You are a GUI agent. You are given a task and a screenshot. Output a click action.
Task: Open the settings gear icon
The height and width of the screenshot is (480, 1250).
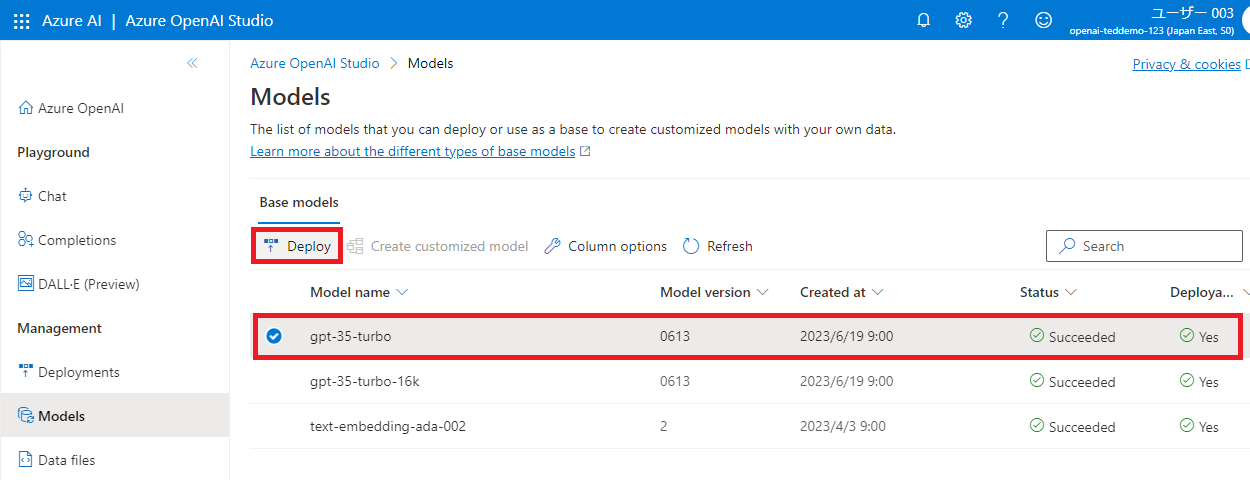pos(964,21)
